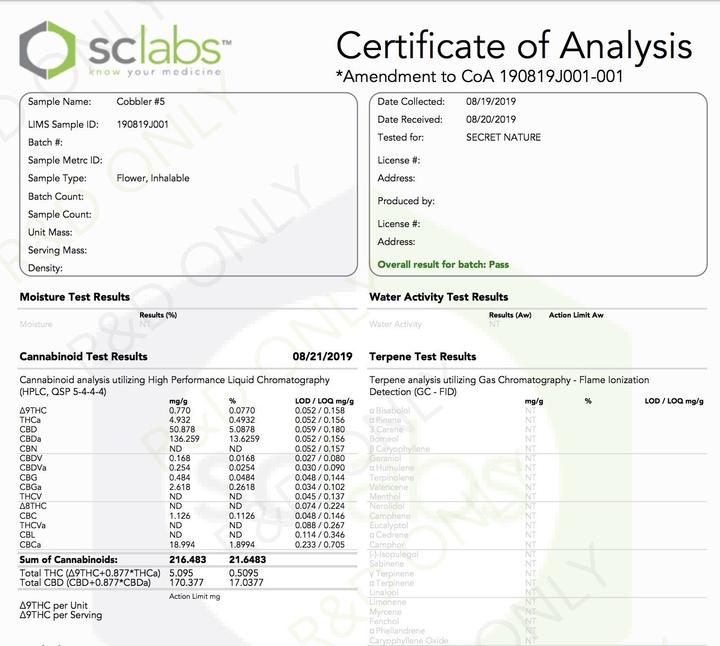Click 'Results (%)' moisture column header
This screenshot has height=646, width=720.
(x=158, y=315)
